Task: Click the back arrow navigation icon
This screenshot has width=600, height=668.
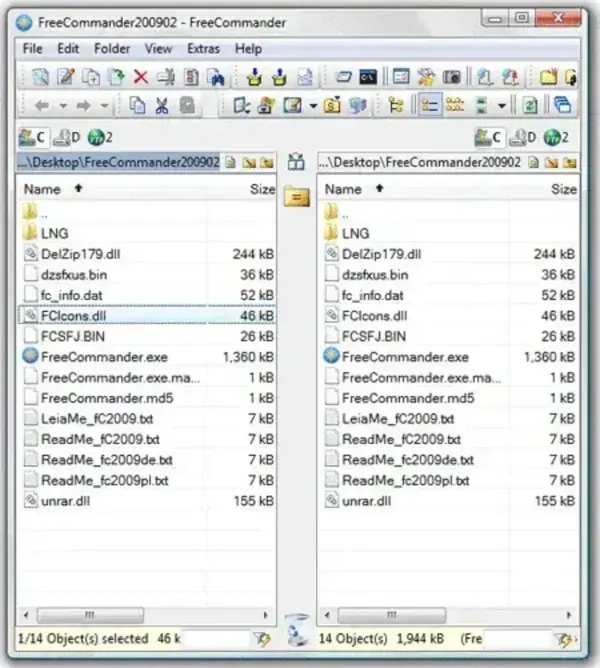Action: click(42, 105)
